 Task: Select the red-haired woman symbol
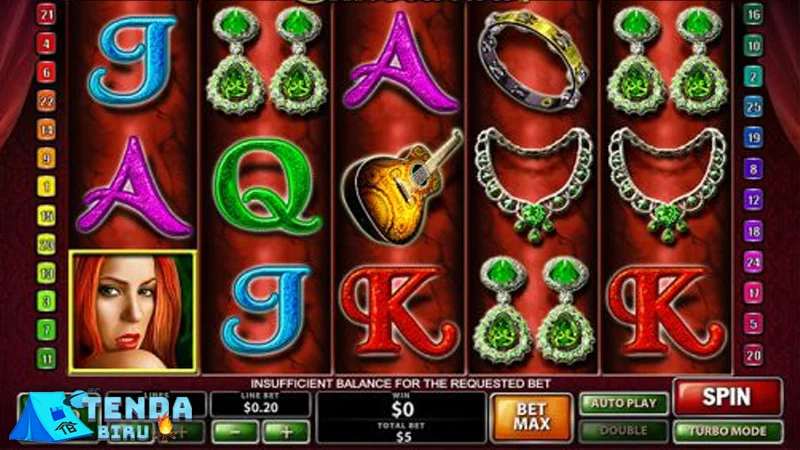[133, 312]
